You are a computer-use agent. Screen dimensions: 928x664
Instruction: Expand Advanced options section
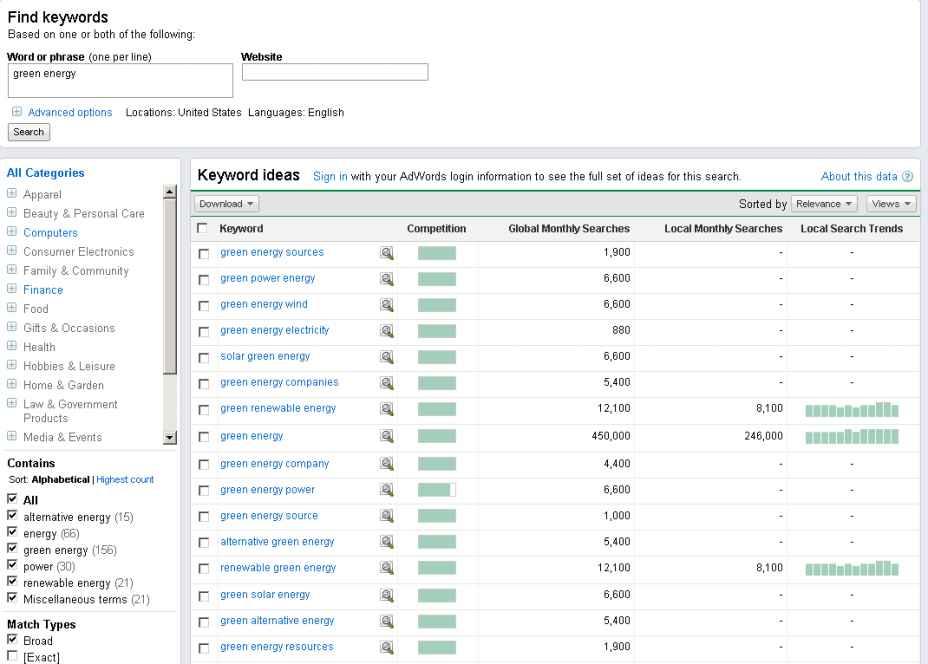pos(69,112)
